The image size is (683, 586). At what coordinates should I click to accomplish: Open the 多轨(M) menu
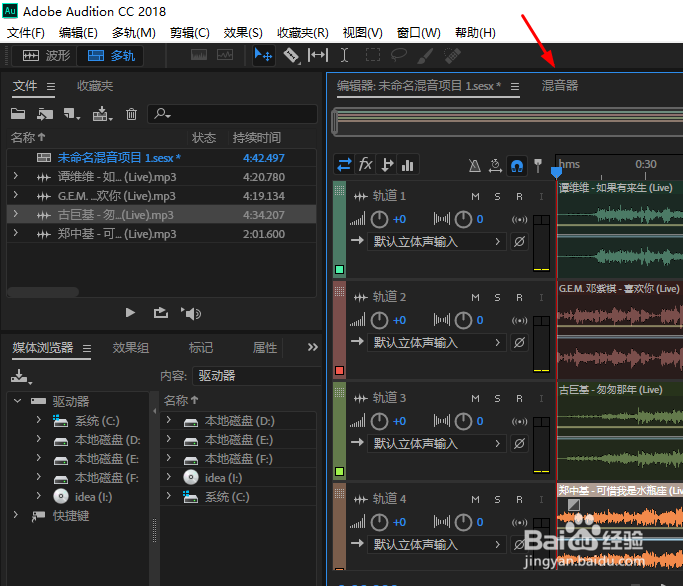pyautogui.click(x=133, y=33)
